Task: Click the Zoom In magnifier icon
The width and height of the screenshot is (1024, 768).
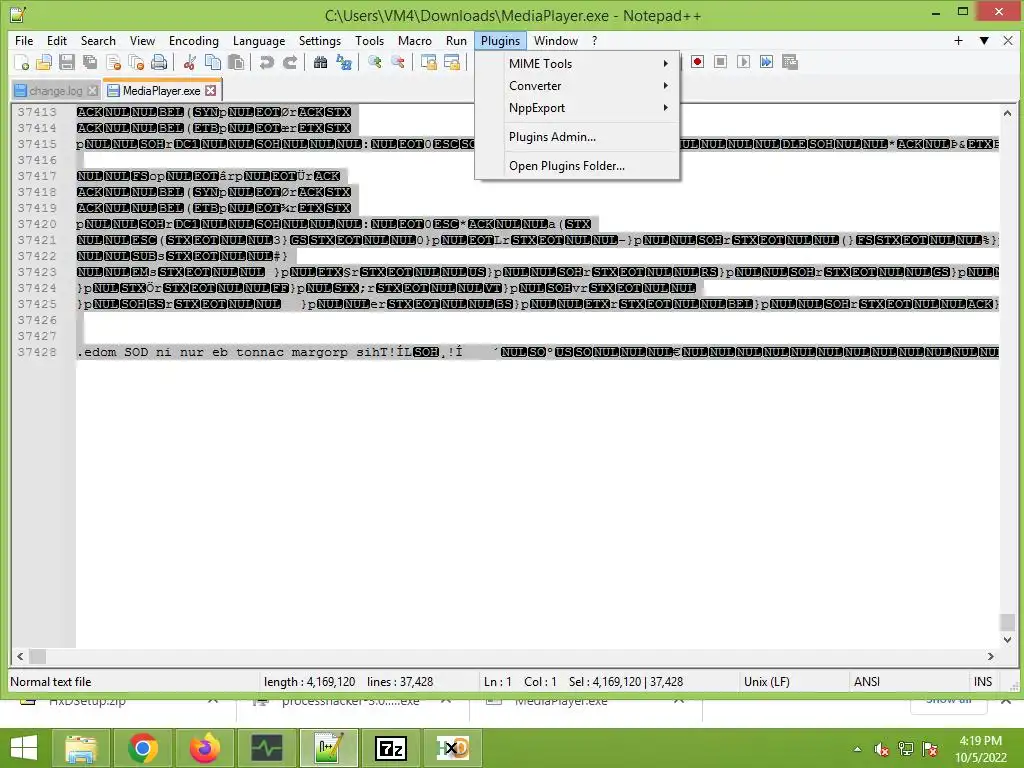Action: (x=375, y=63)
